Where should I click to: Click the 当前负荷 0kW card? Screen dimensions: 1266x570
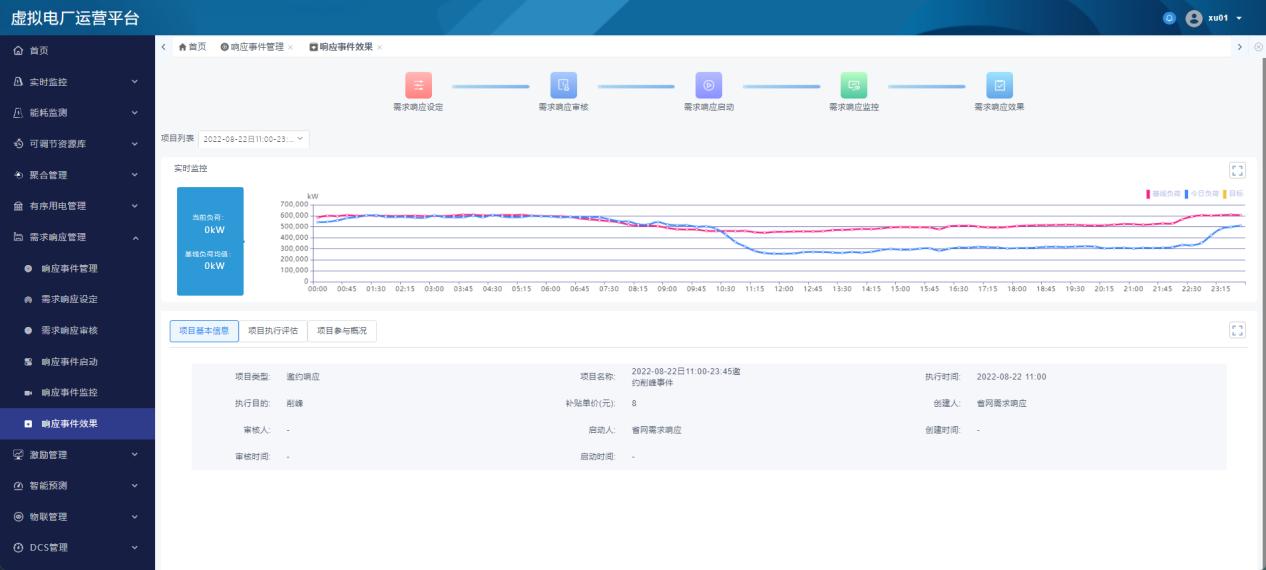[210, 241]
